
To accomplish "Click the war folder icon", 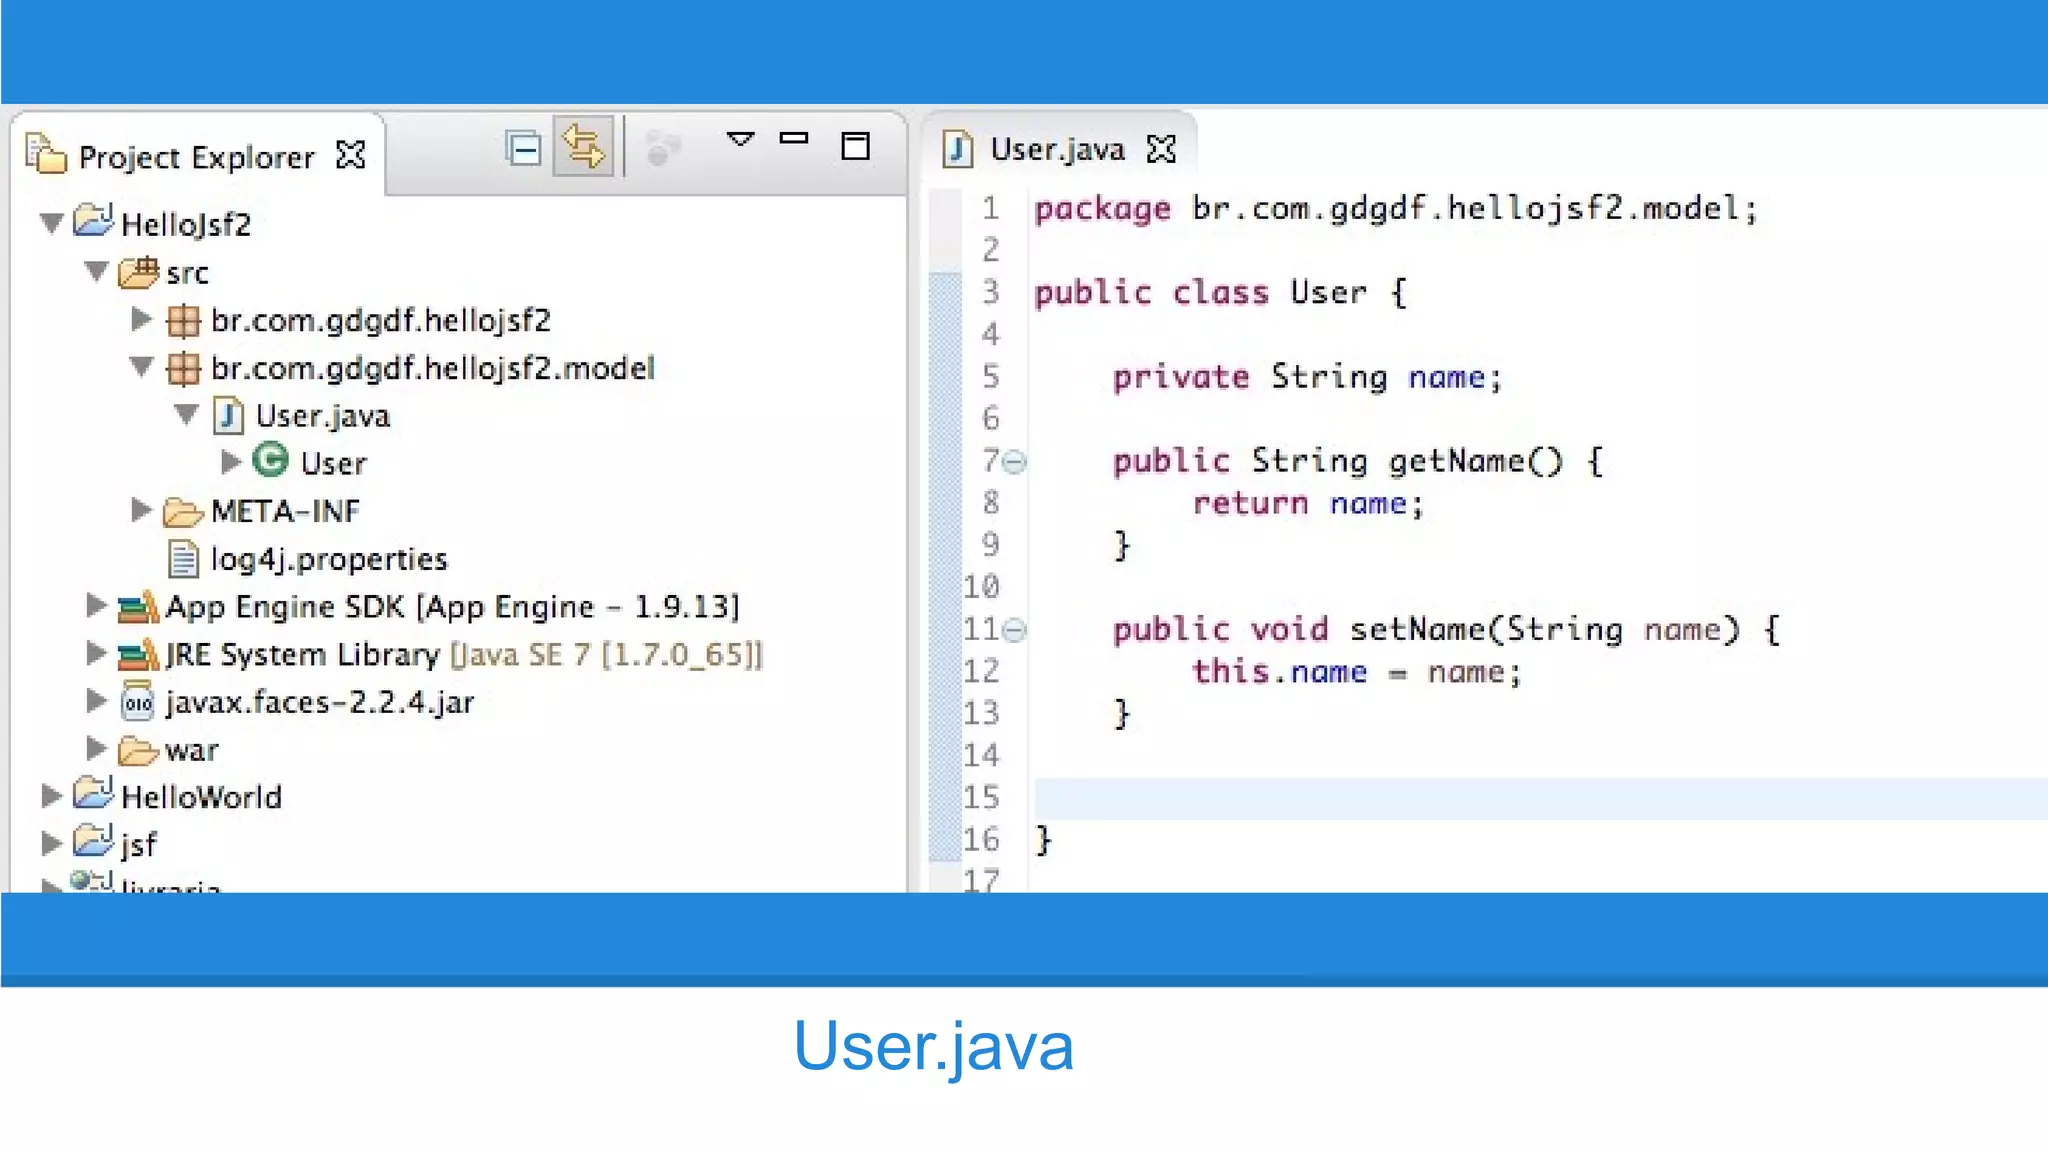I will coord(138,750).
